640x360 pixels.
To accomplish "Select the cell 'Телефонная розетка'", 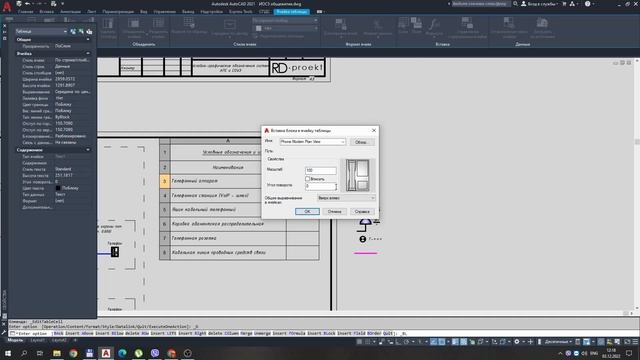I will tap(228, 238).
